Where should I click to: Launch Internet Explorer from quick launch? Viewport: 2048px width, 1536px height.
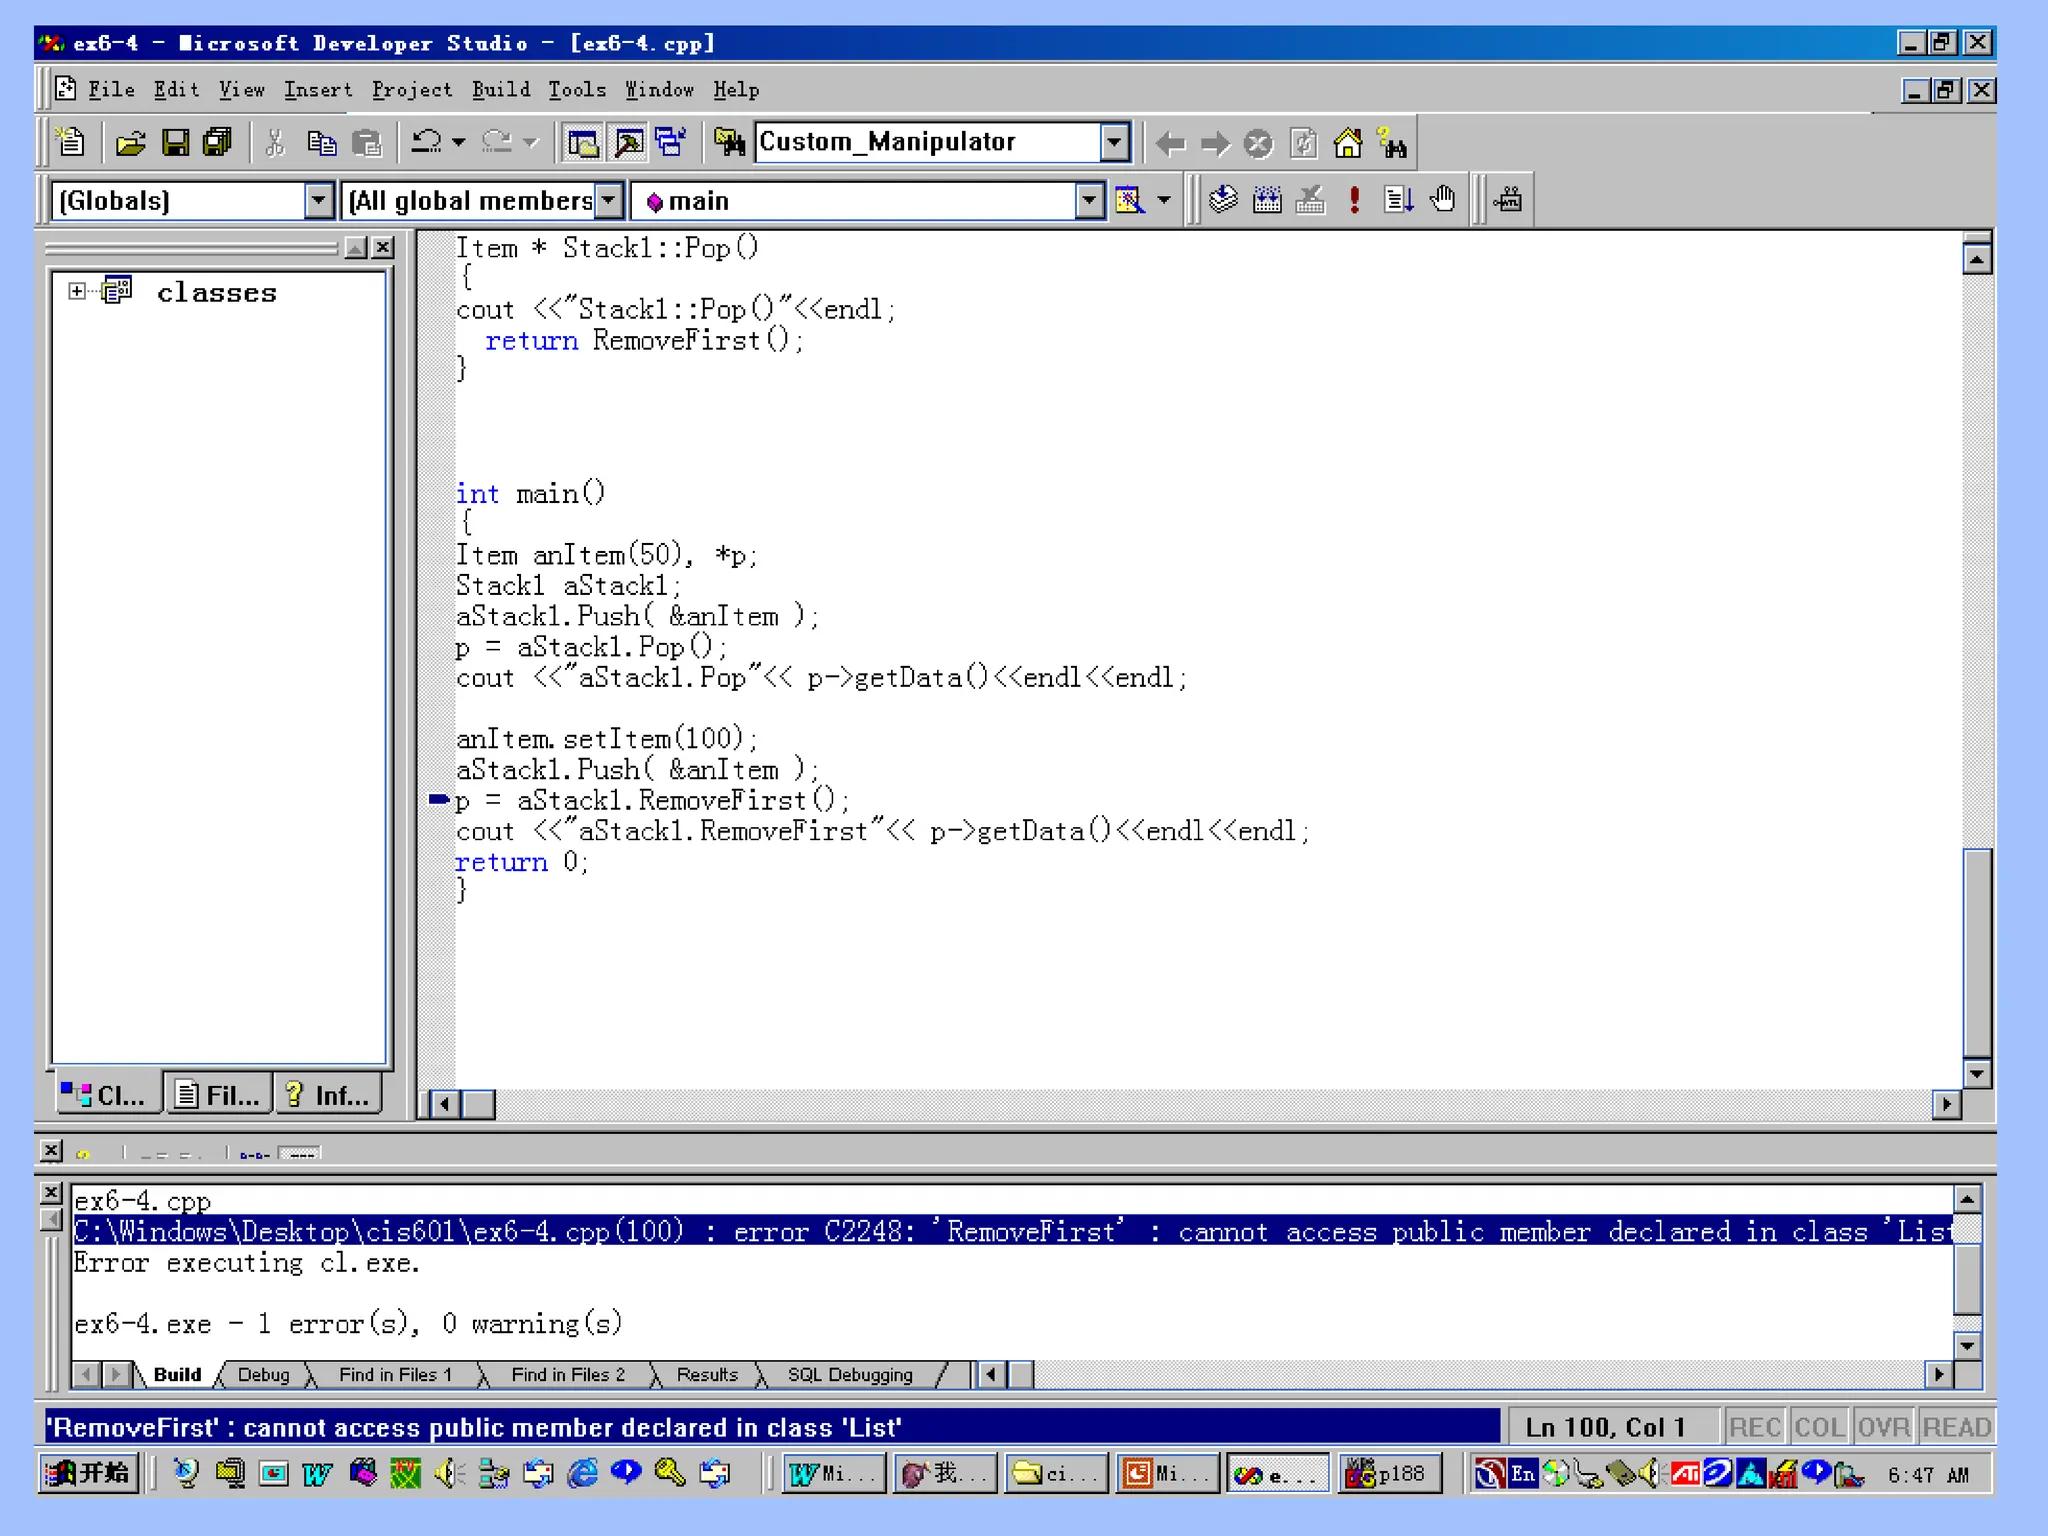coord(583,1474)
